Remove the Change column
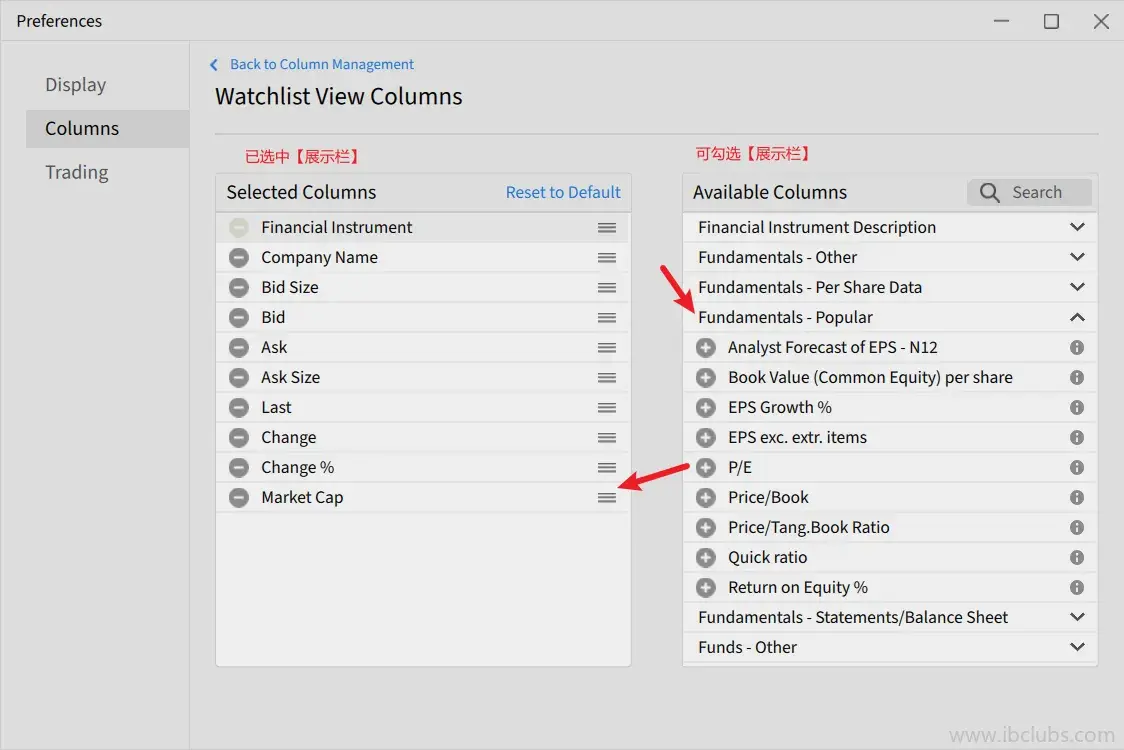 239,437
